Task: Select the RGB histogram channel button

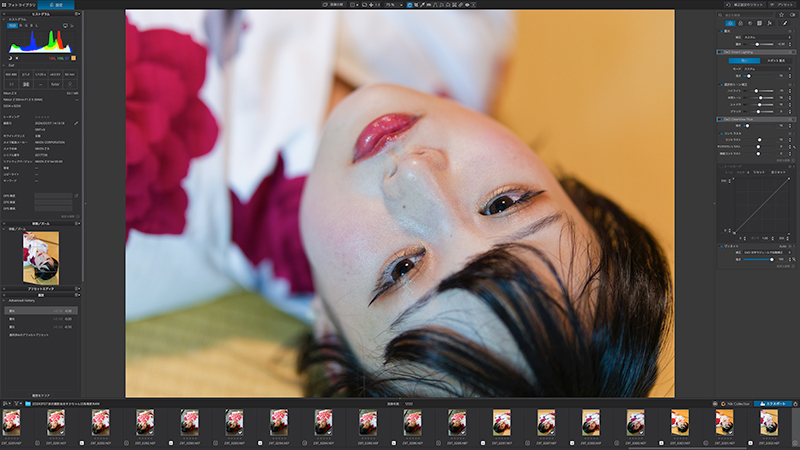Action: tap(13, 26)
